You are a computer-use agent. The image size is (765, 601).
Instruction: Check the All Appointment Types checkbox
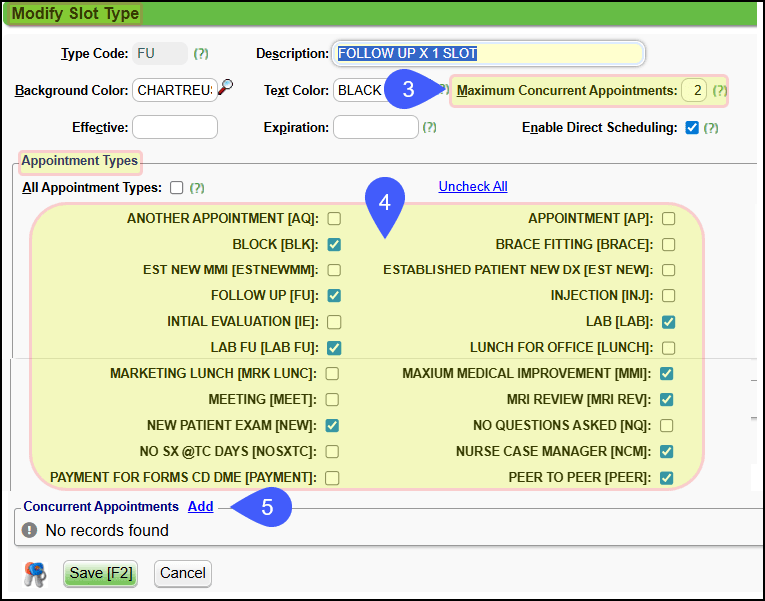[x=177, y=188]
